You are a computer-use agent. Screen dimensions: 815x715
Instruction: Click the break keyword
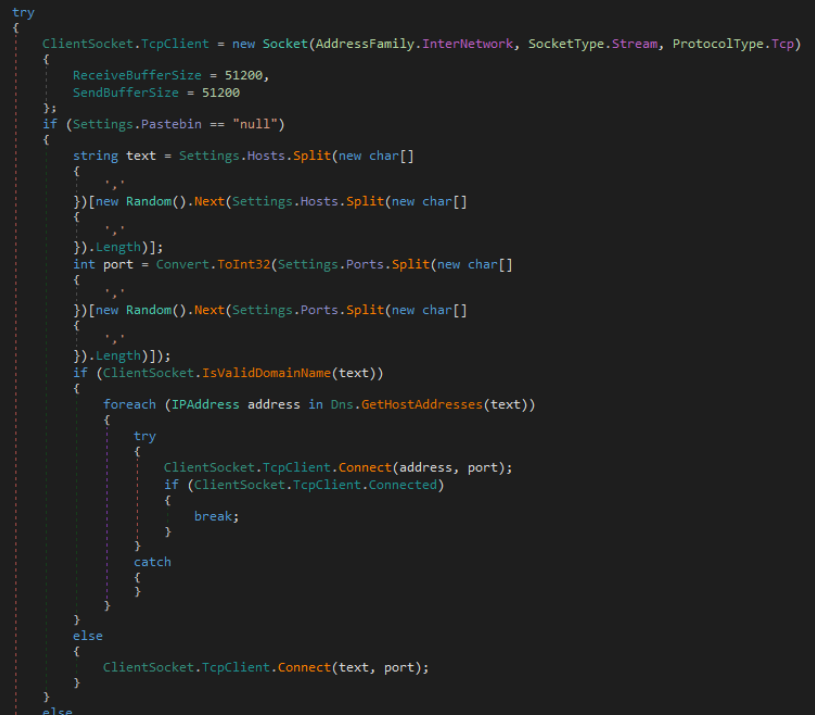[216, 516]
